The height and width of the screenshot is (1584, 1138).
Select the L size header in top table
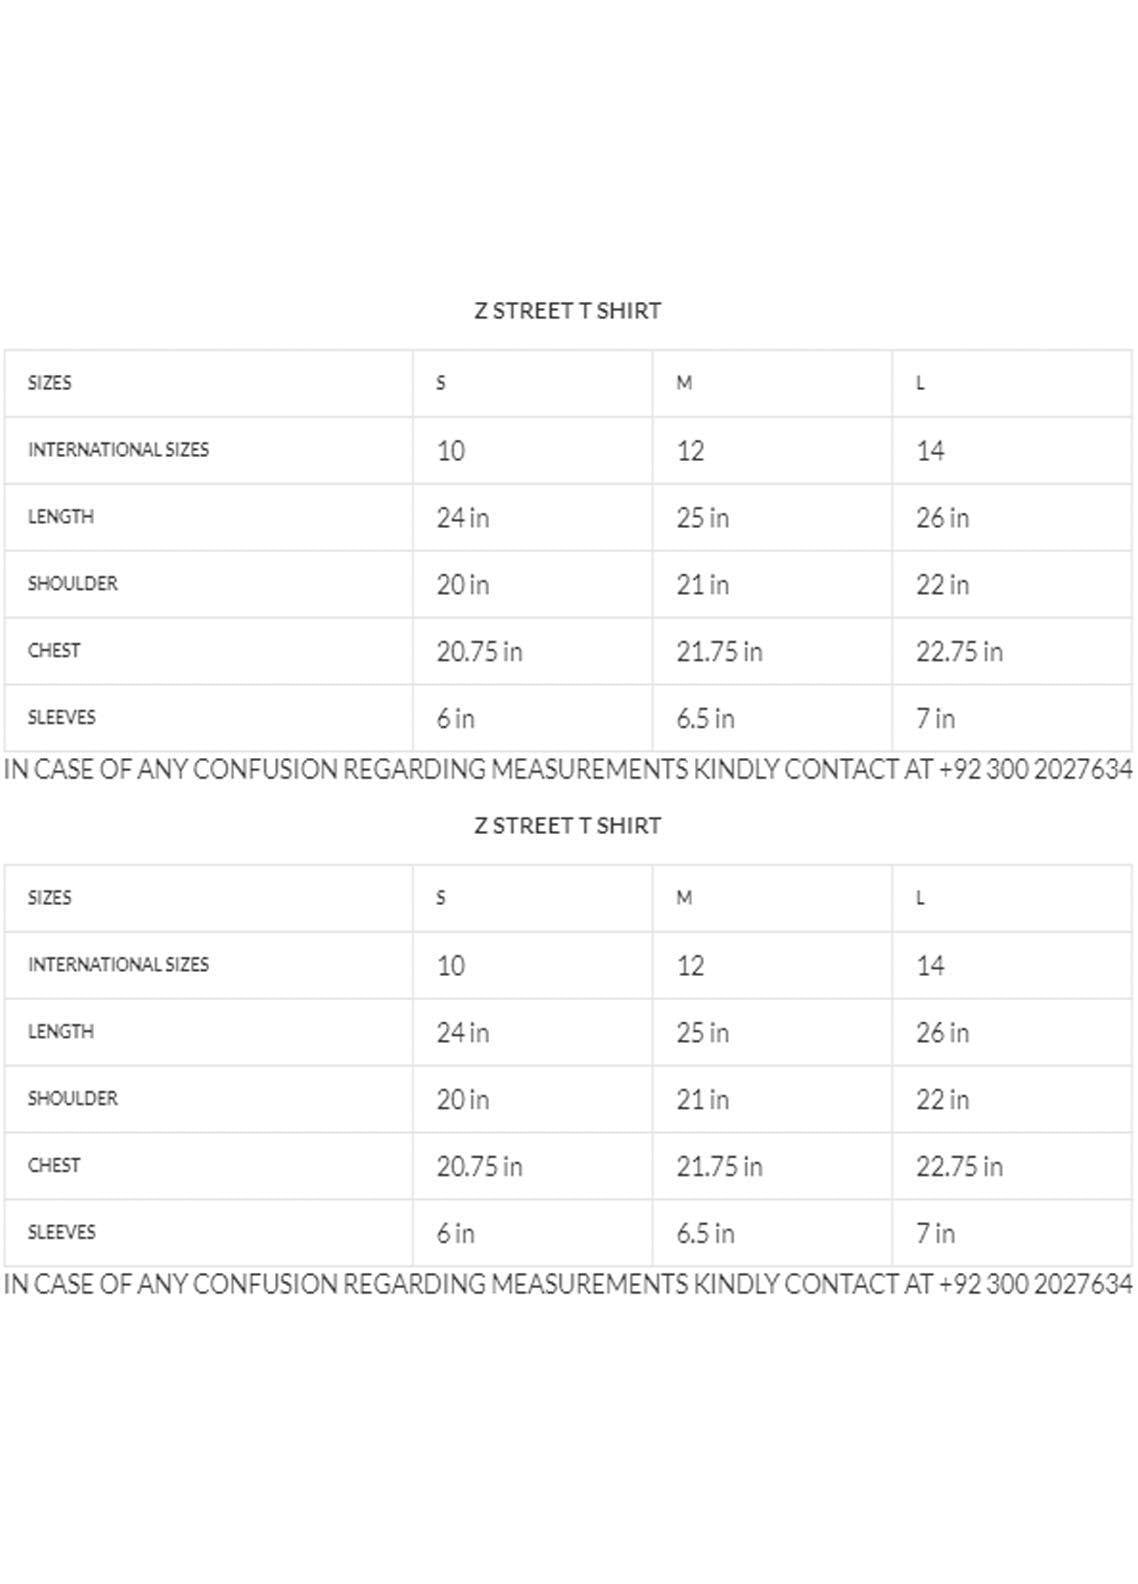920,383
